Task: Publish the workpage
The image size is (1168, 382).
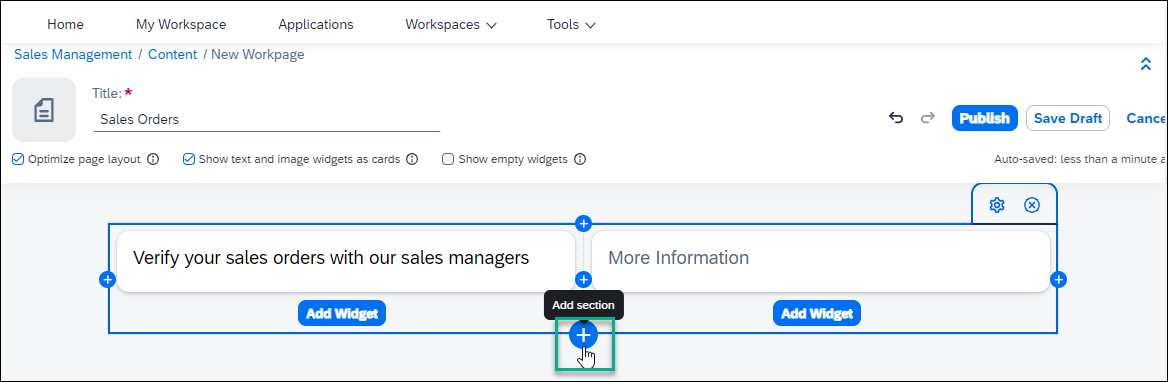Action: tap(985, 118)
